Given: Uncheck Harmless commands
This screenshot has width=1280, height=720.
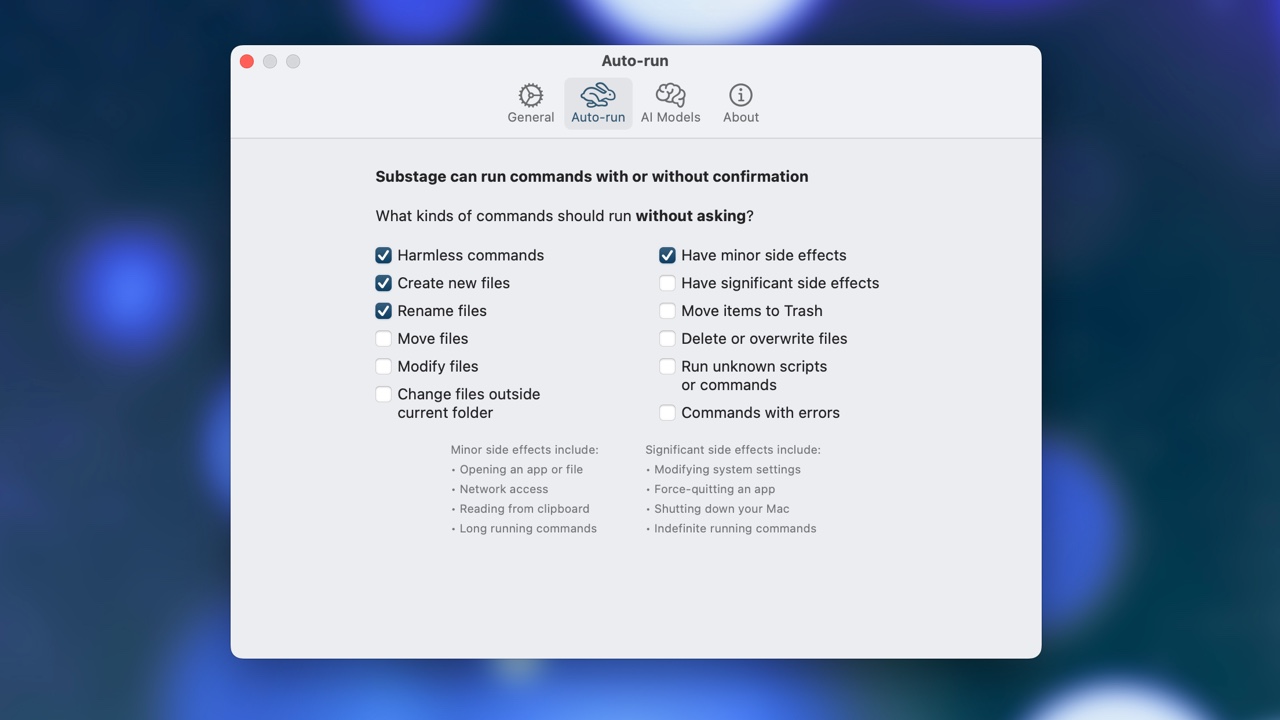Looking at the screenshot, I should (383, 255).
